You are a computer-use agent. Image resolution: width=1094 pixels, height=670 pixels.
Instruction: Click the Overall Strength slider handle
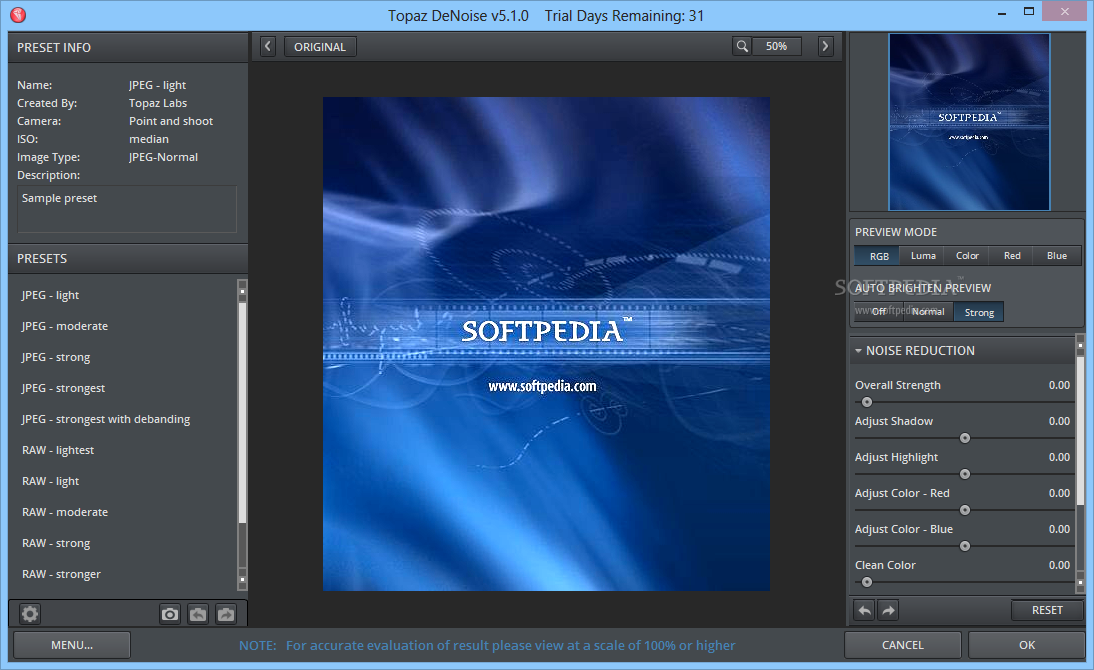[867, 402]
